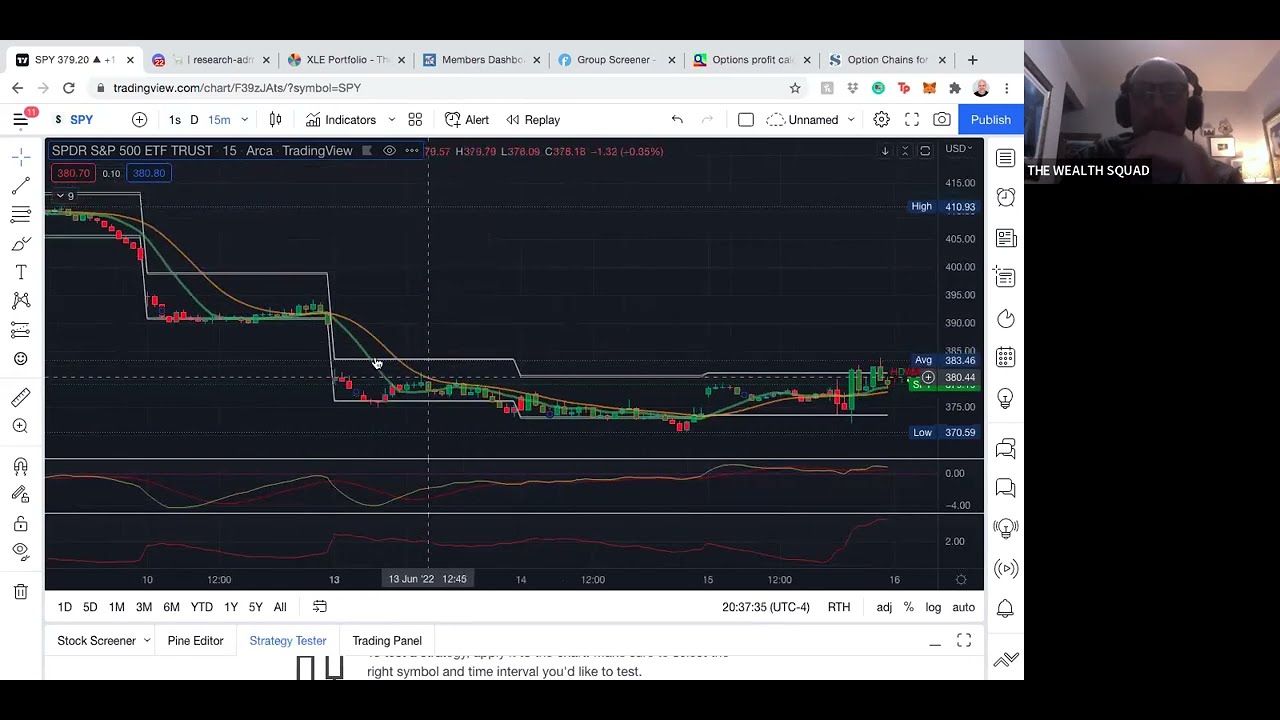The image size is (1280, 720).
Task: Undo the last chart action
Action: [x=677, y=120]
